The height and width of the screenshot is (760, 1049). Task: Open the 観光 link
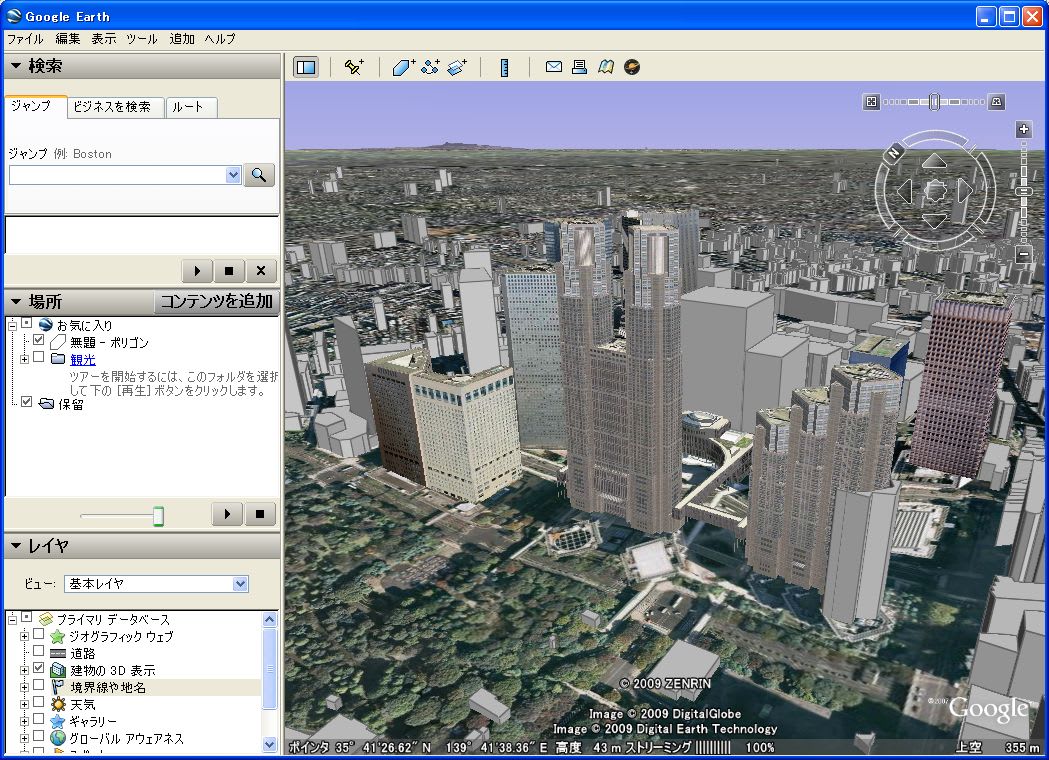(x=83, y=359)
